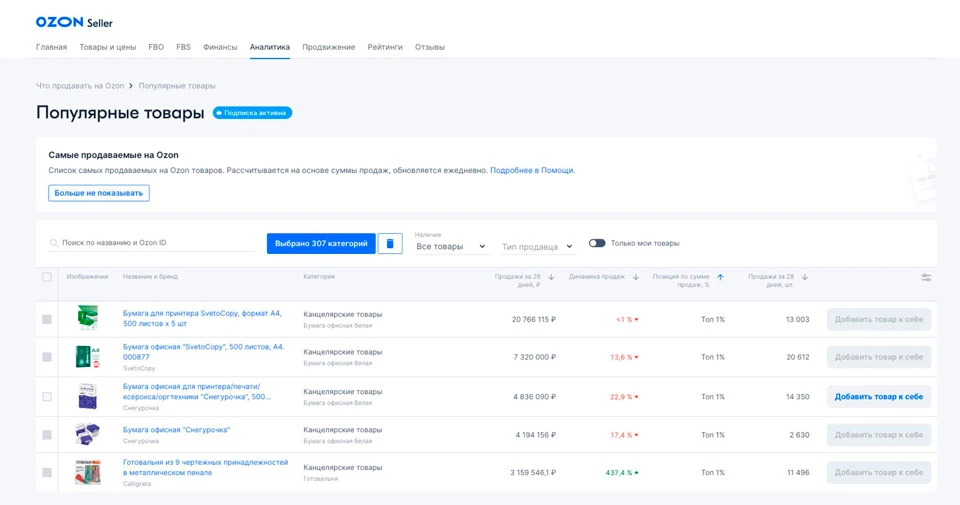Check the SvetoCopy 000877 row
Viewport: 960px width, 505px height.
point(47,357)
